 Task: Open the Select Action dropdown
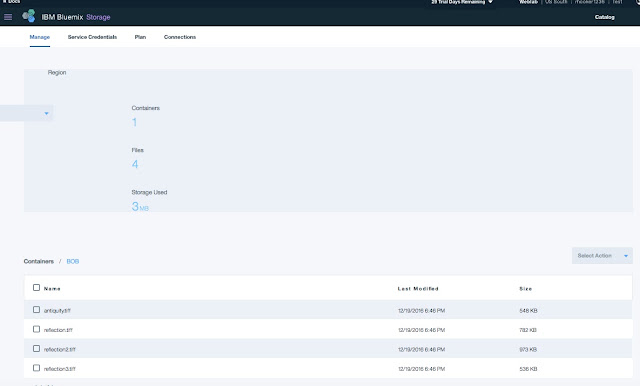point(602,255)
